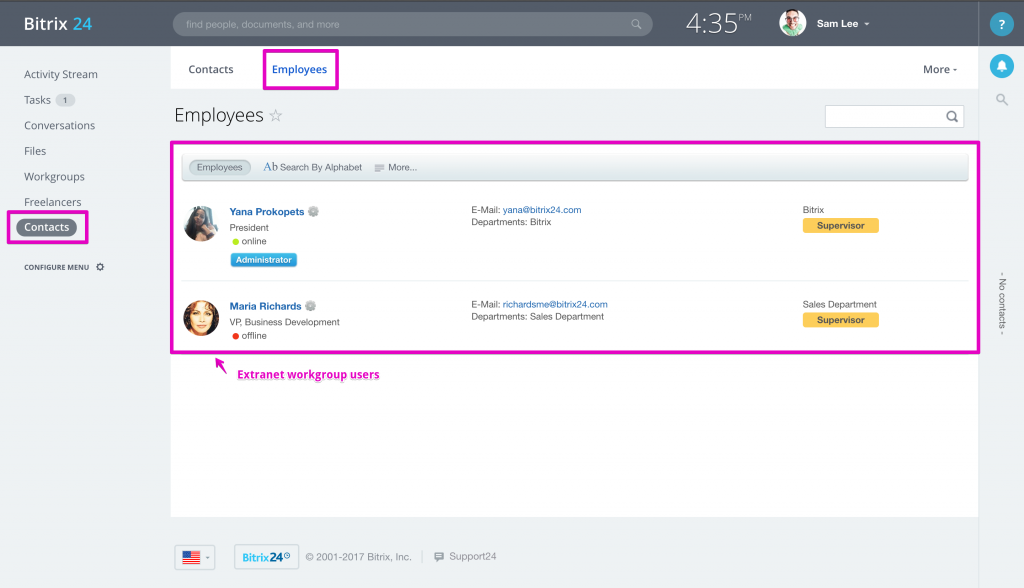Open Files in the left menu
The height and width of the screenshot is (588, 1024).
click(35, 151)
